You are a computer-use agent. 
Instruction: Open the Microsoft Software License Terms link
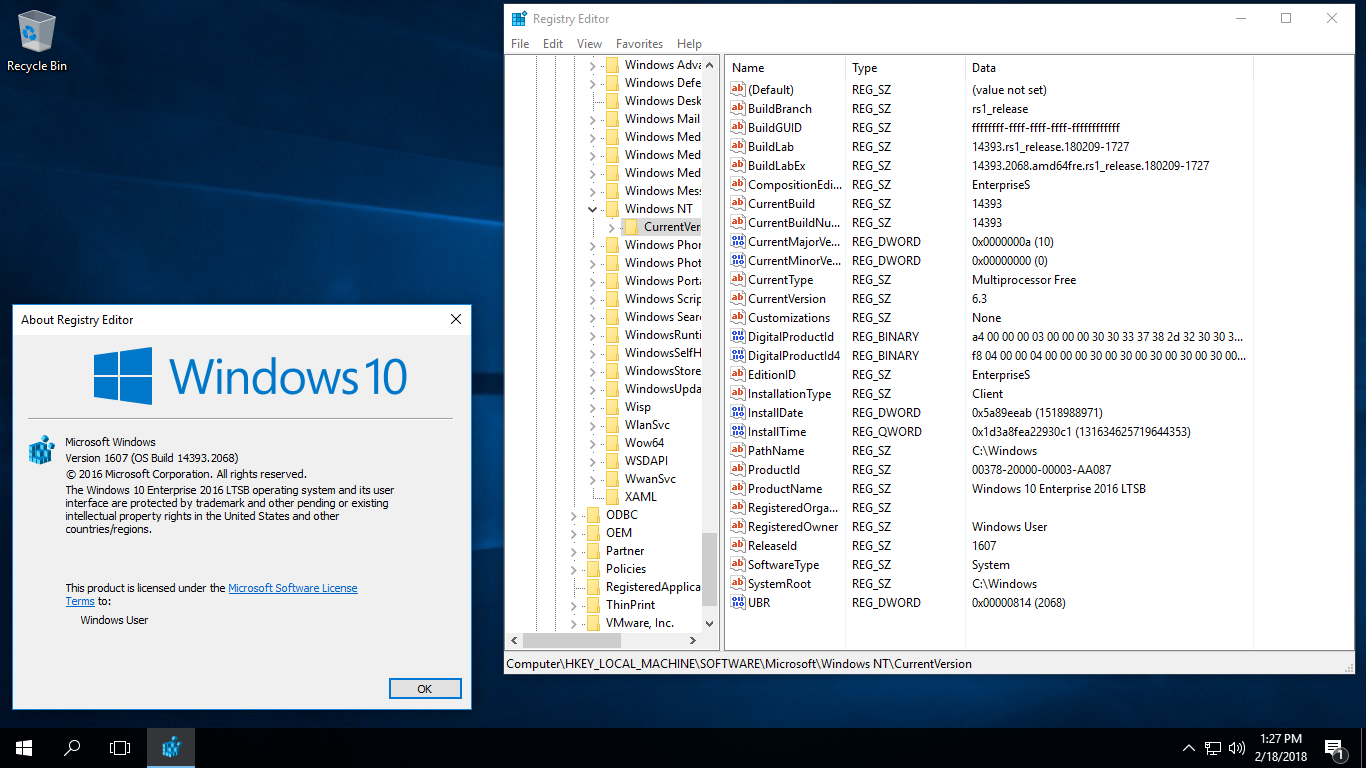tap(292, 588)
